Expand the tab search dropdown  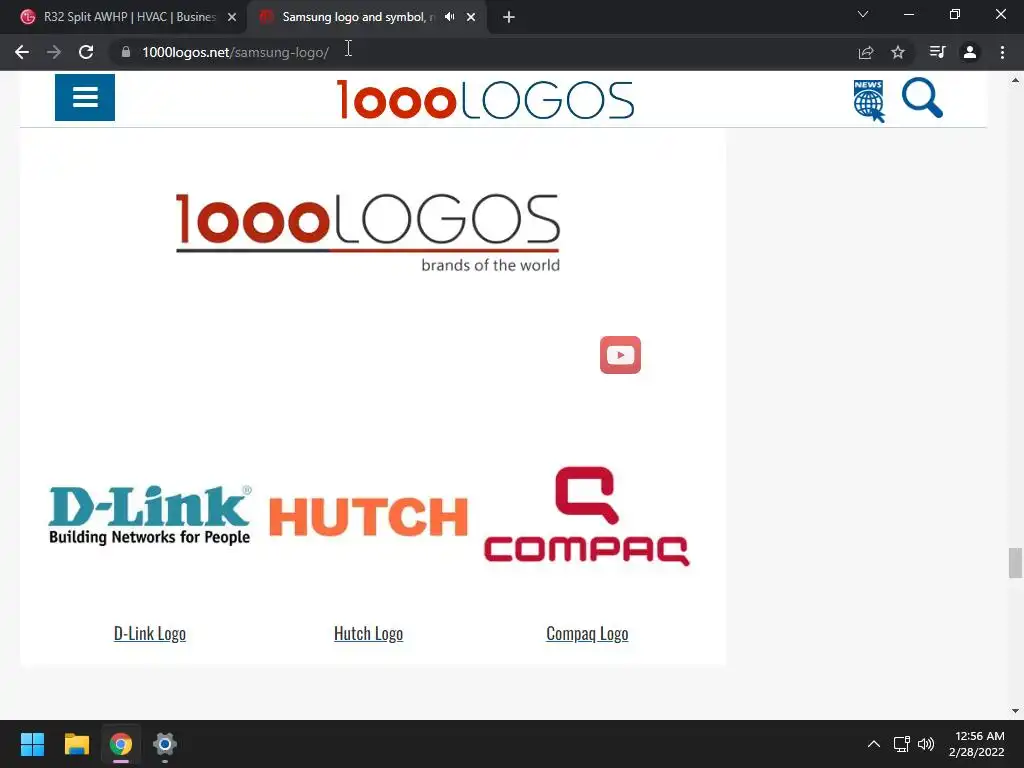[x=863, y=14]
